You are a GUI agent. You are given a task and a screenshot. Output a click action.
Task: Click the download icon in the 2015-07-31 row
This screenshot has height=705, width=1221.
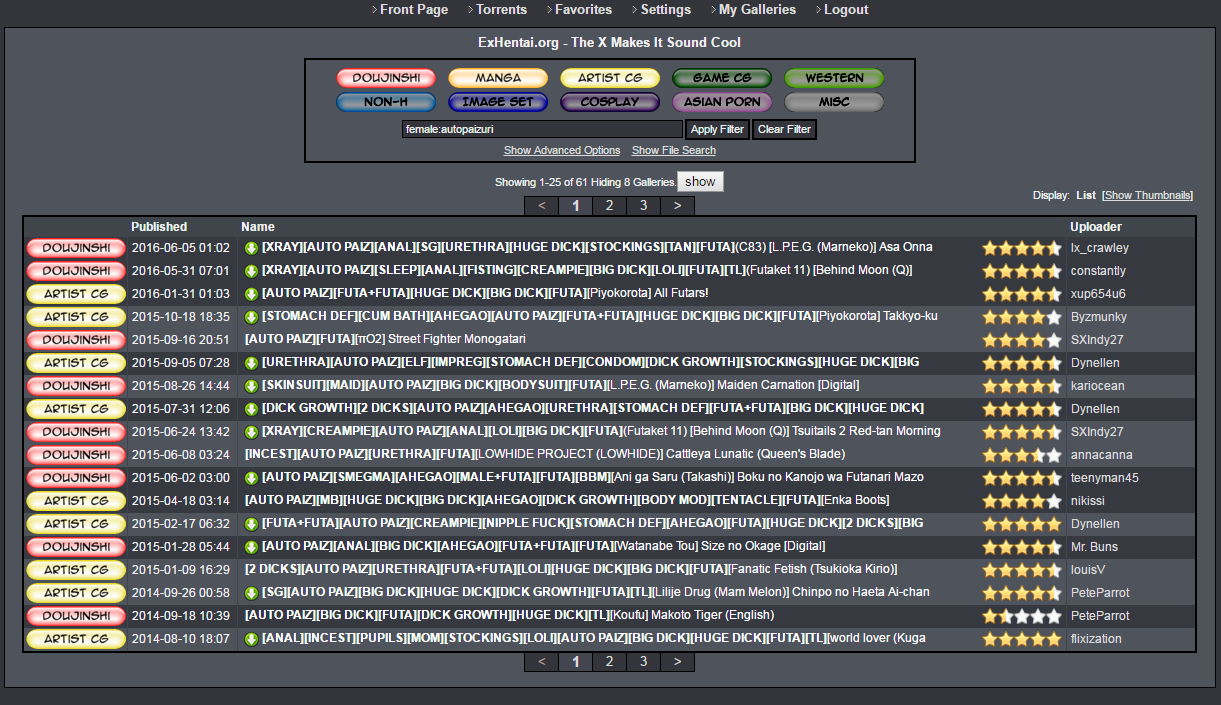[252, 409]
